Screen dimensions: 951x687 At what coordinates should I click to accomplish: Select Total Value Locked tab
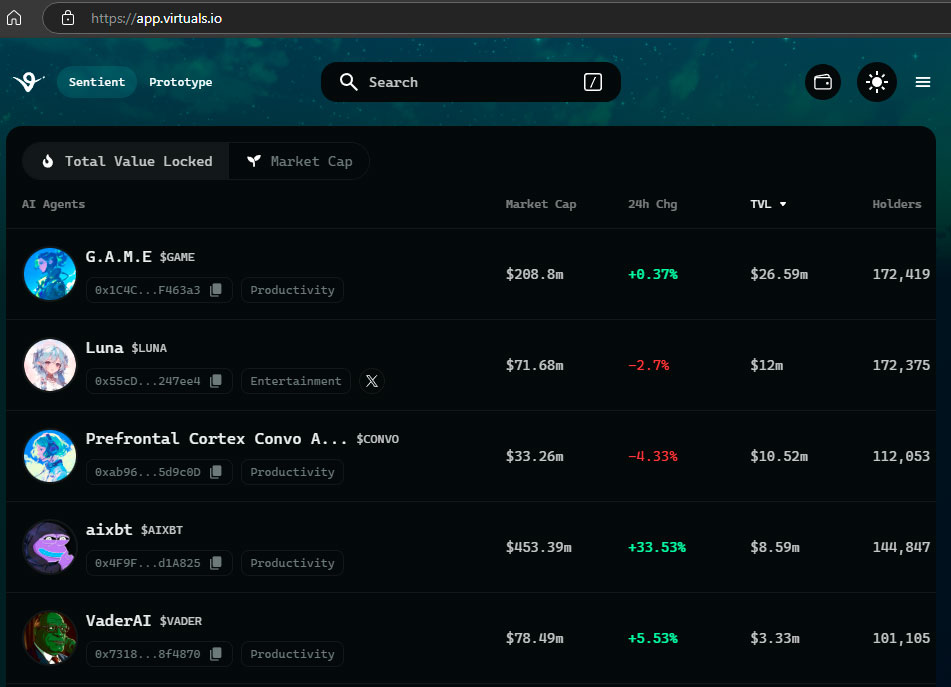pyautogui.click(x=126, y=161)
